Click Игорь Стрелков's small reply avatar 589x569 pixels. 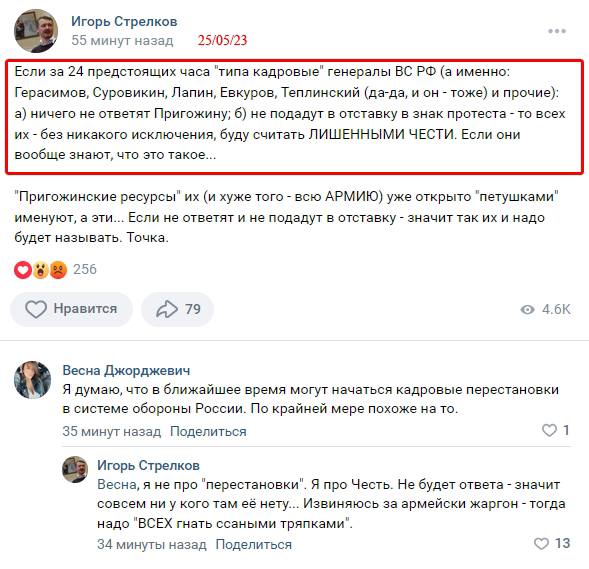coord(75,469)
